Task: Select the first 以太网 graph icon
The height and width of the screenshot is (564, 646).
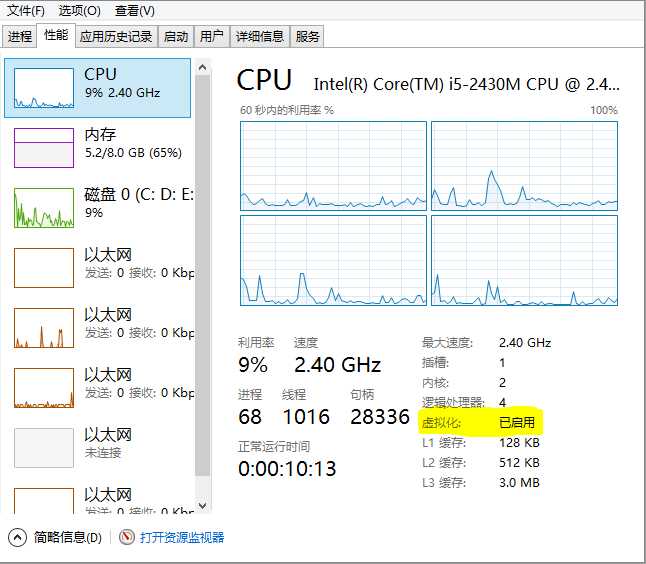Action: pyautogui.click(x=44, y=268)
